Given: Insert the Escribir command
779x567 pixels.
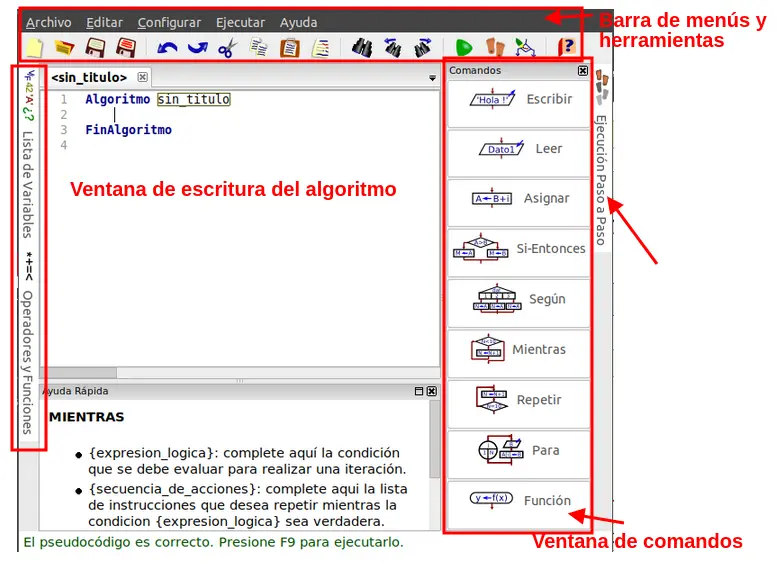Looking at the screenshot, I should coord(519,104).
